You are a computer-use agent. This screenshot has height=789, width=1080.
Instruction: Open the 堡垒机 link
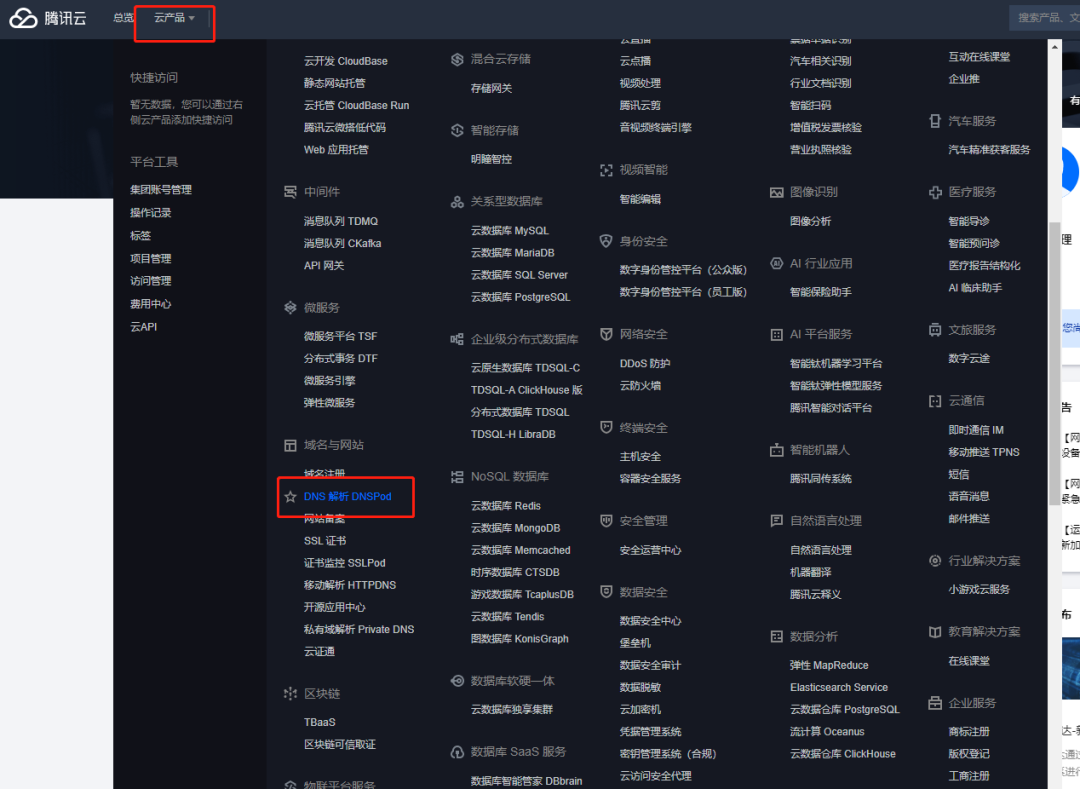[635, 643]
